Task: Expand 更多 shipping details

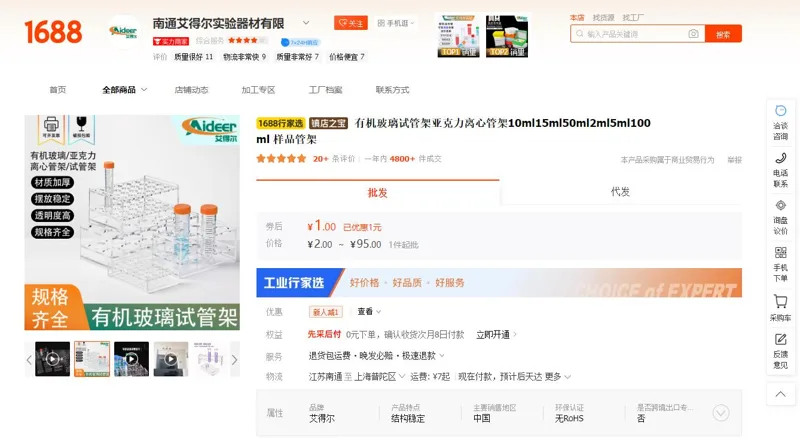Action: point(558,377)
